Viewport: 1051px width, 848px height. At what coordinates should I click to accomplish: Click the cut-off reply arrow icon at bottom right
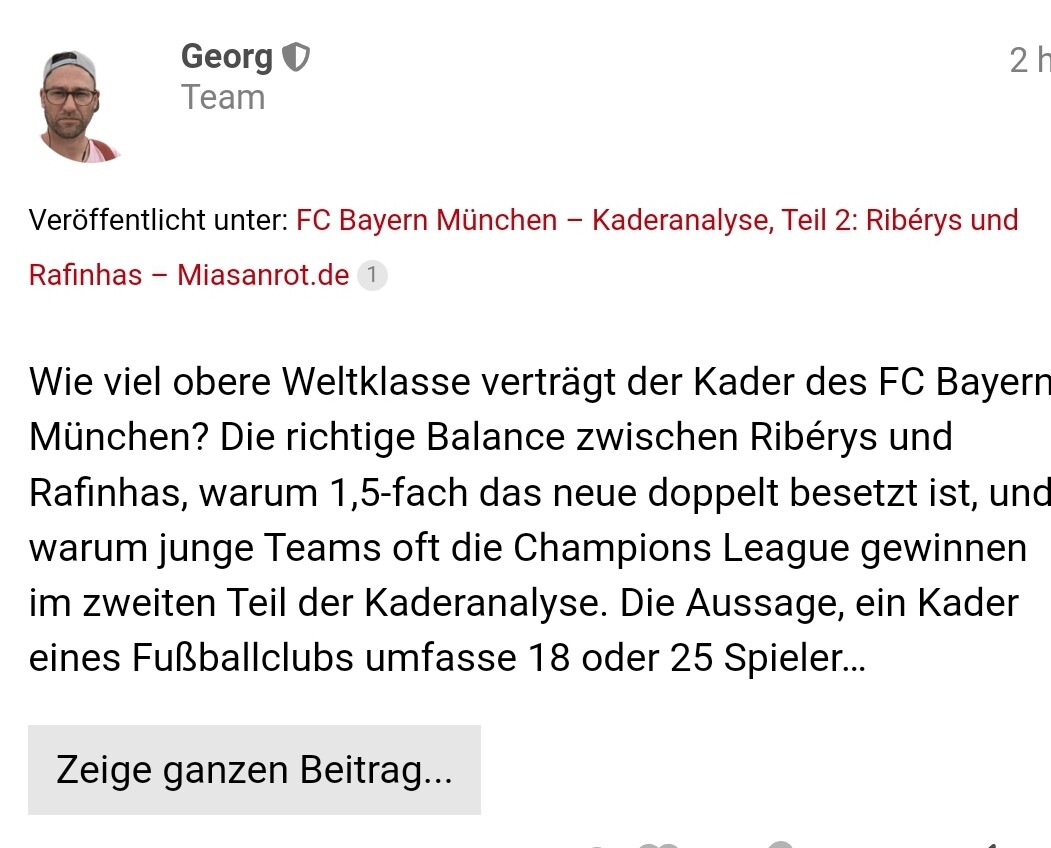point(992,844)
